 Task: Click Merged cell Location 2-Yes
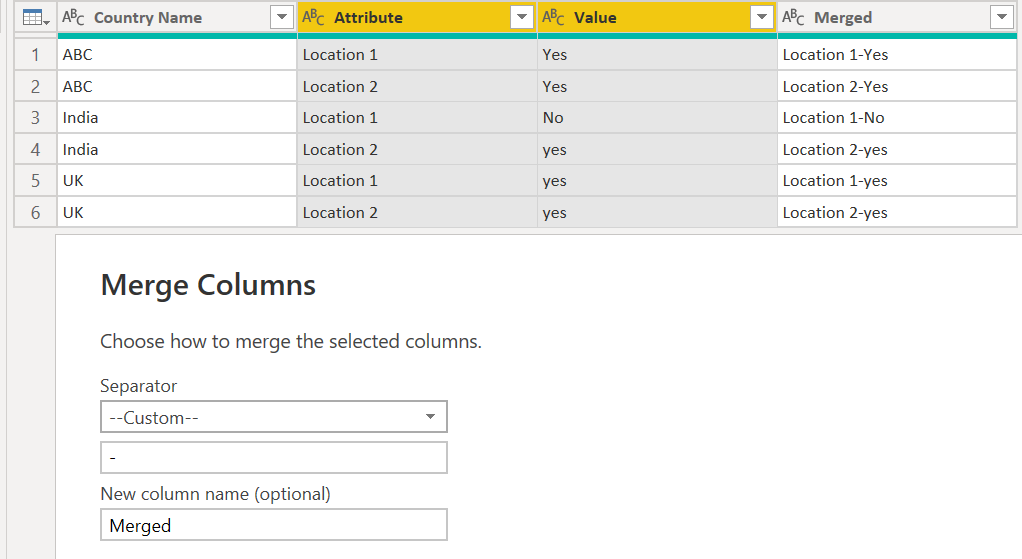tap(897, 86)
